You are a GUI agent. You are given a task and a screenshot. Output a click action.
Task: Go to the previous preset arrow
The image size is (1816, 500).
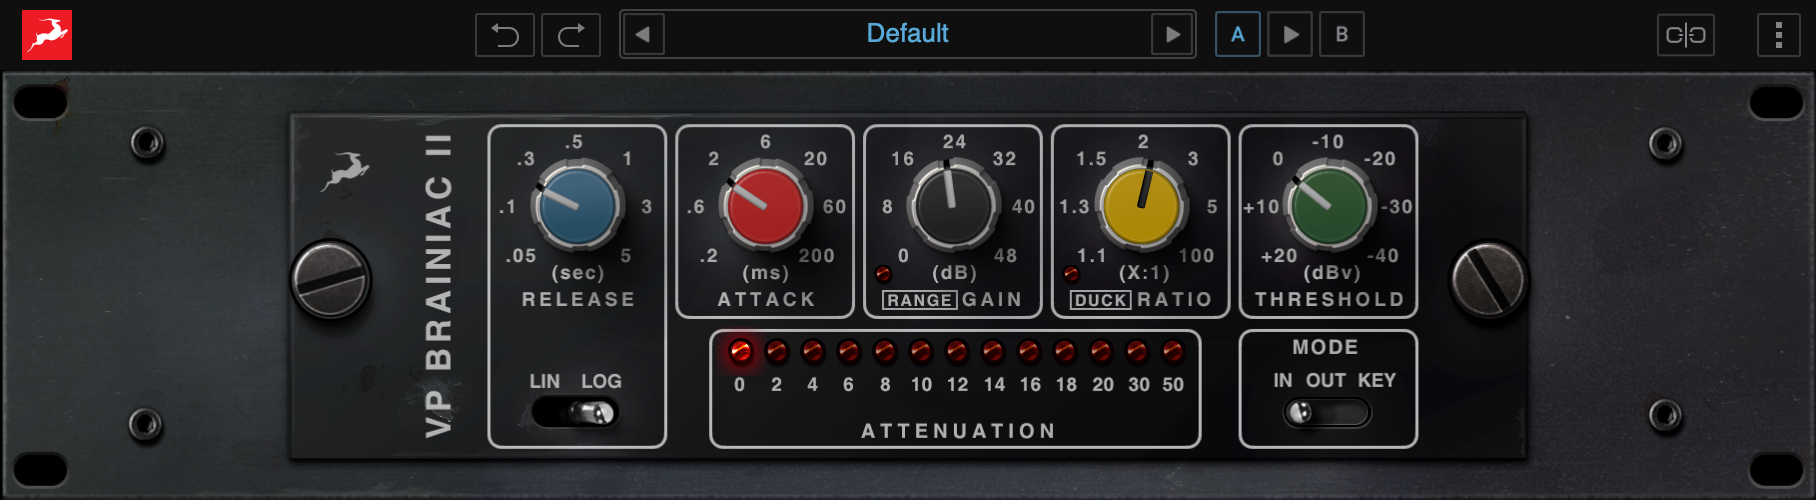643,35
